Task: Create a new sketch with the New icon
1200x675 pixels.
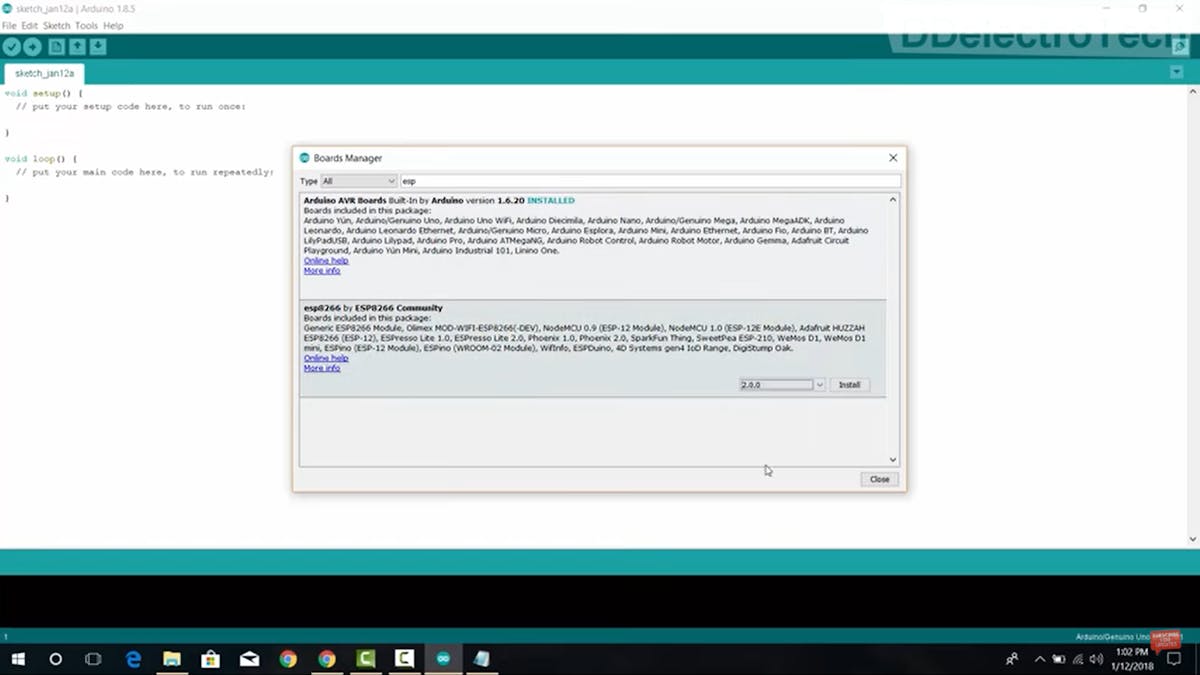Action: point(56,46)
